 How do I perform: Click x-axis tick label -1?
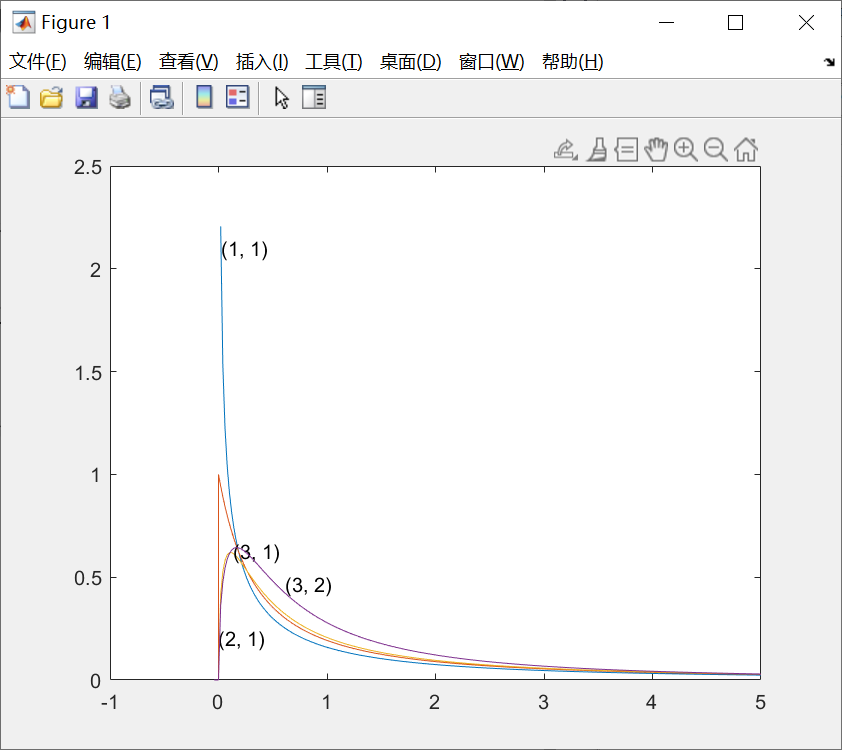pos(110,702)
